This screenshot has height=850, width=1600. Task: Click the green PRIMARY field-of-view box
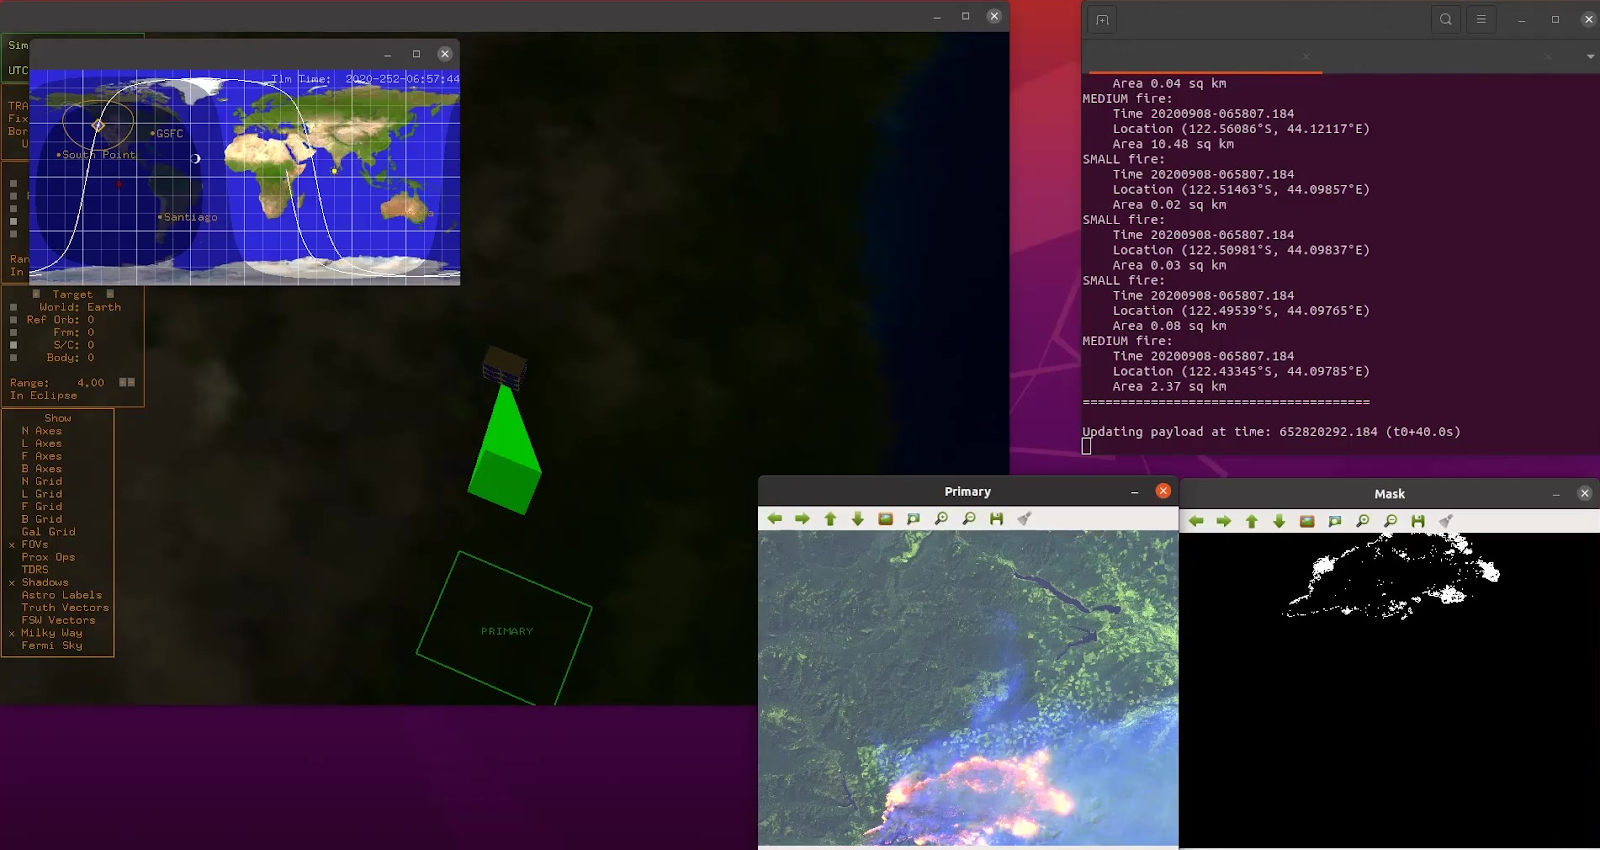[505, 630]
